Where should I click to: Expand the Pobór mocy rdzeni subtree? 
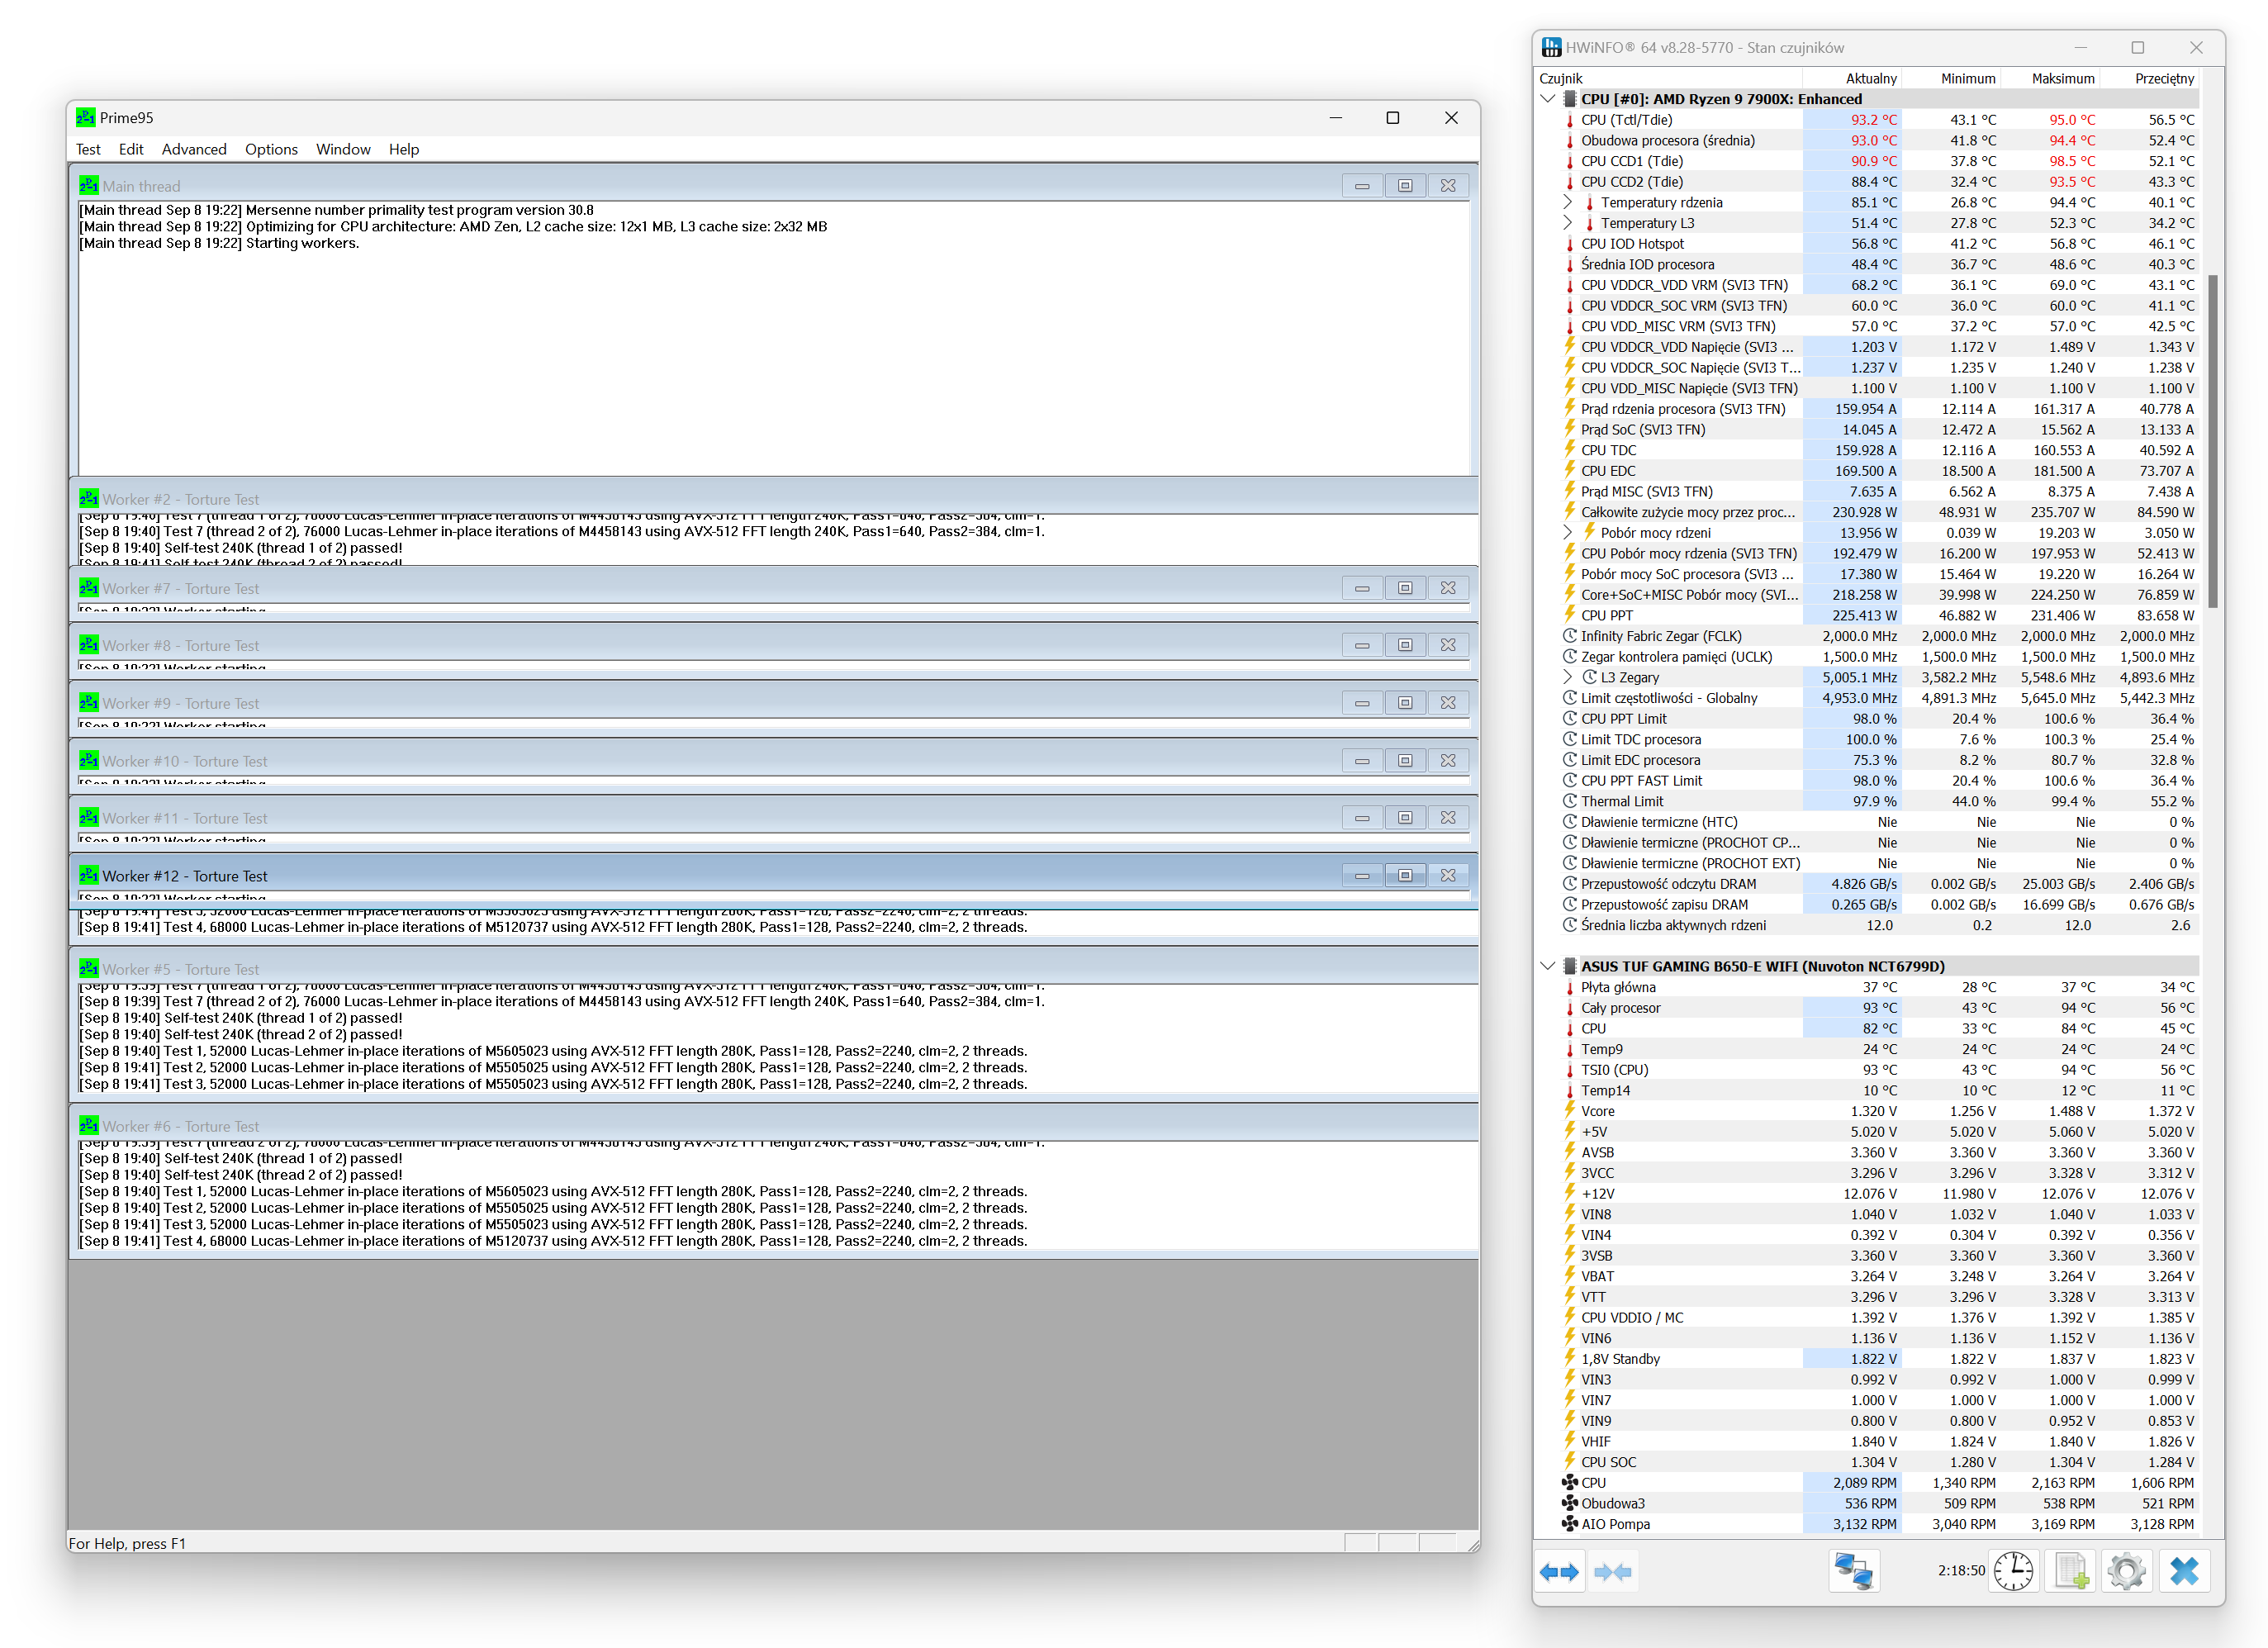tap(1568, 533)
